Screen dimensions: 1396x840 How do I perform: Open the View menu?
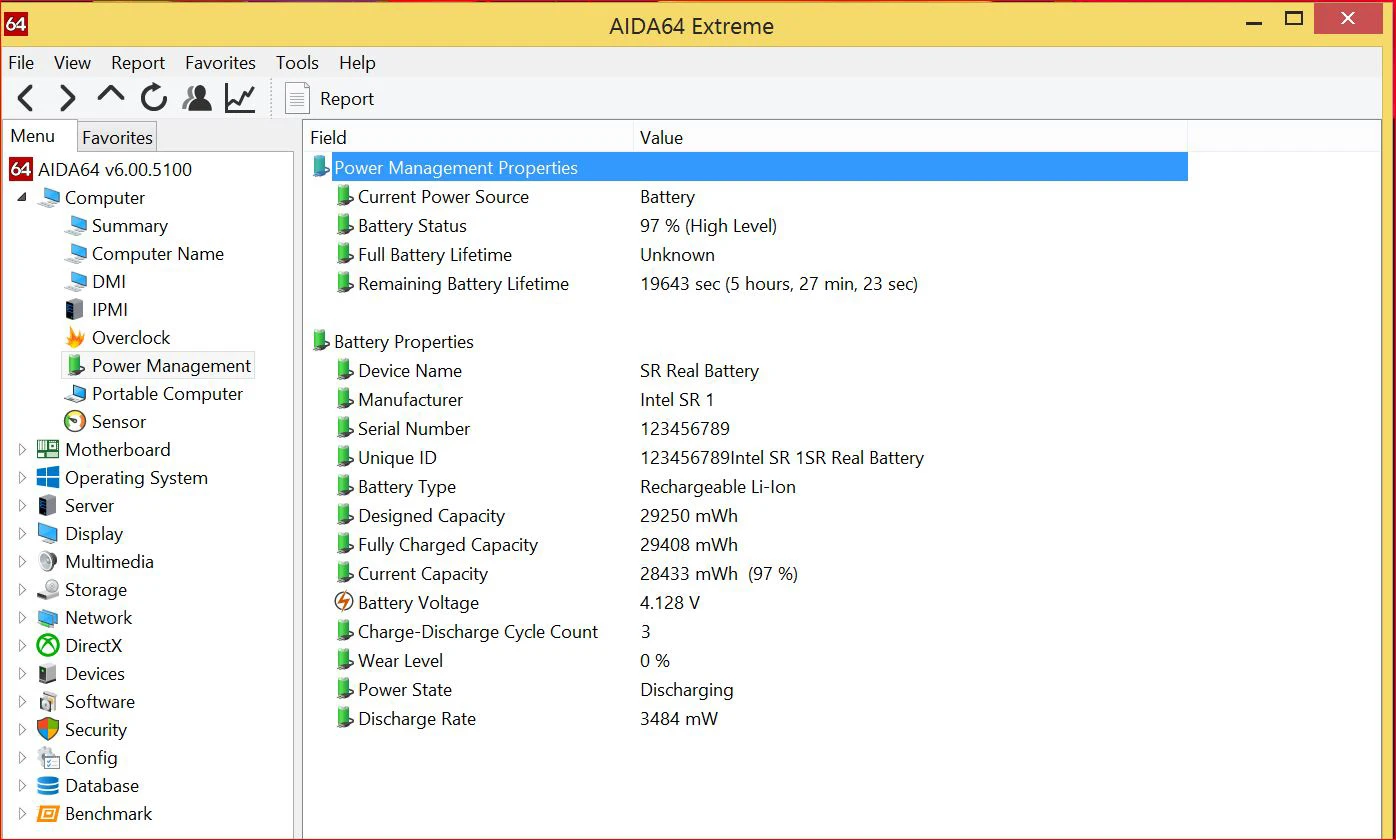point(72,62)
